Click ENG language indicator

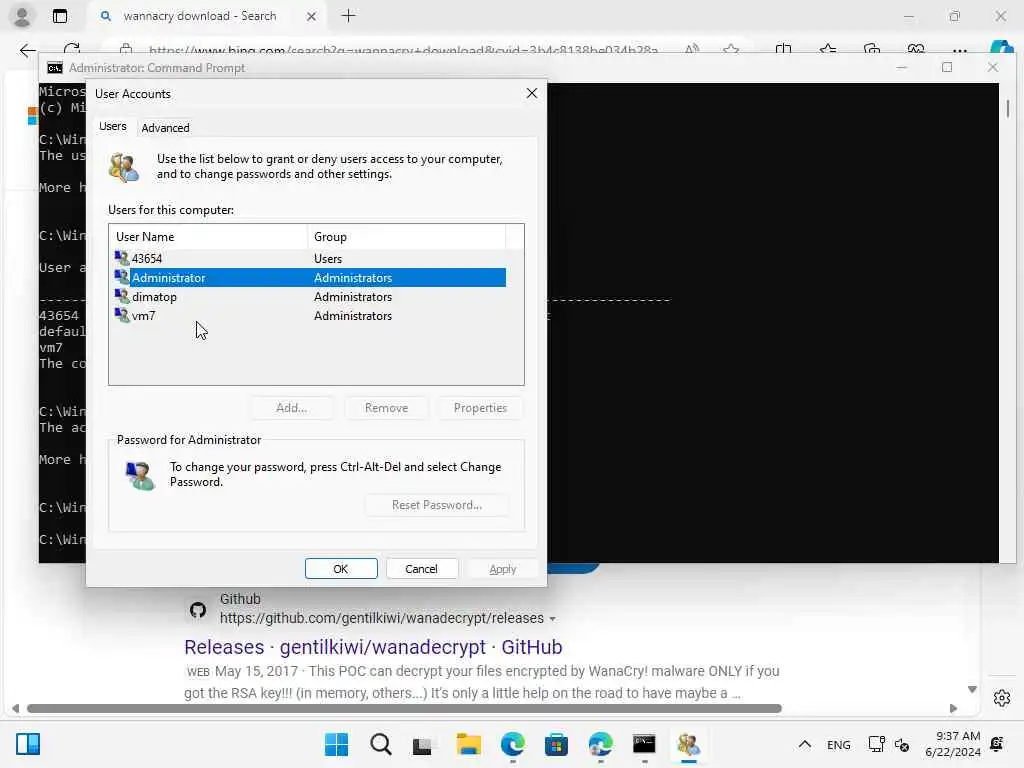point(839,745)
